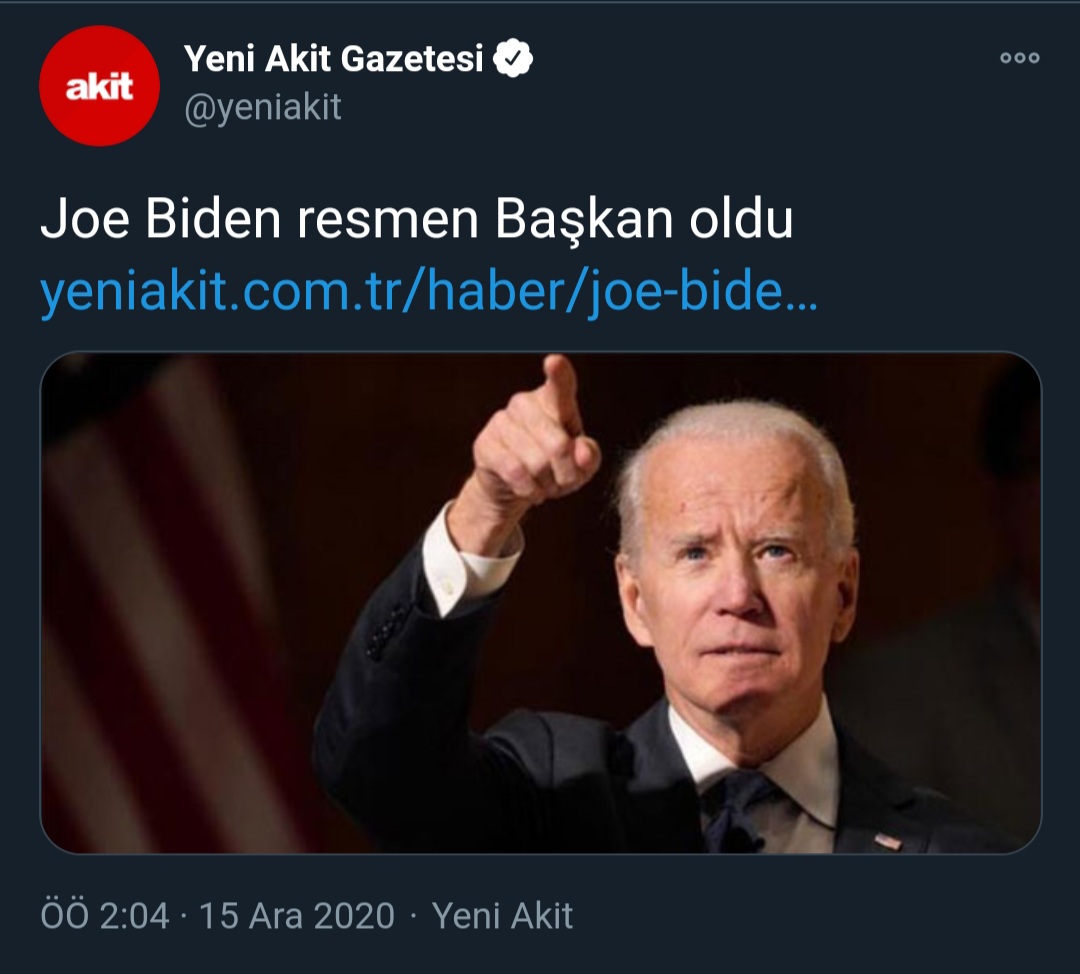Viewport: 1080px width, 974px height.
Task: Click the flag lapel pin in the photo
Action: click(888, 841)
